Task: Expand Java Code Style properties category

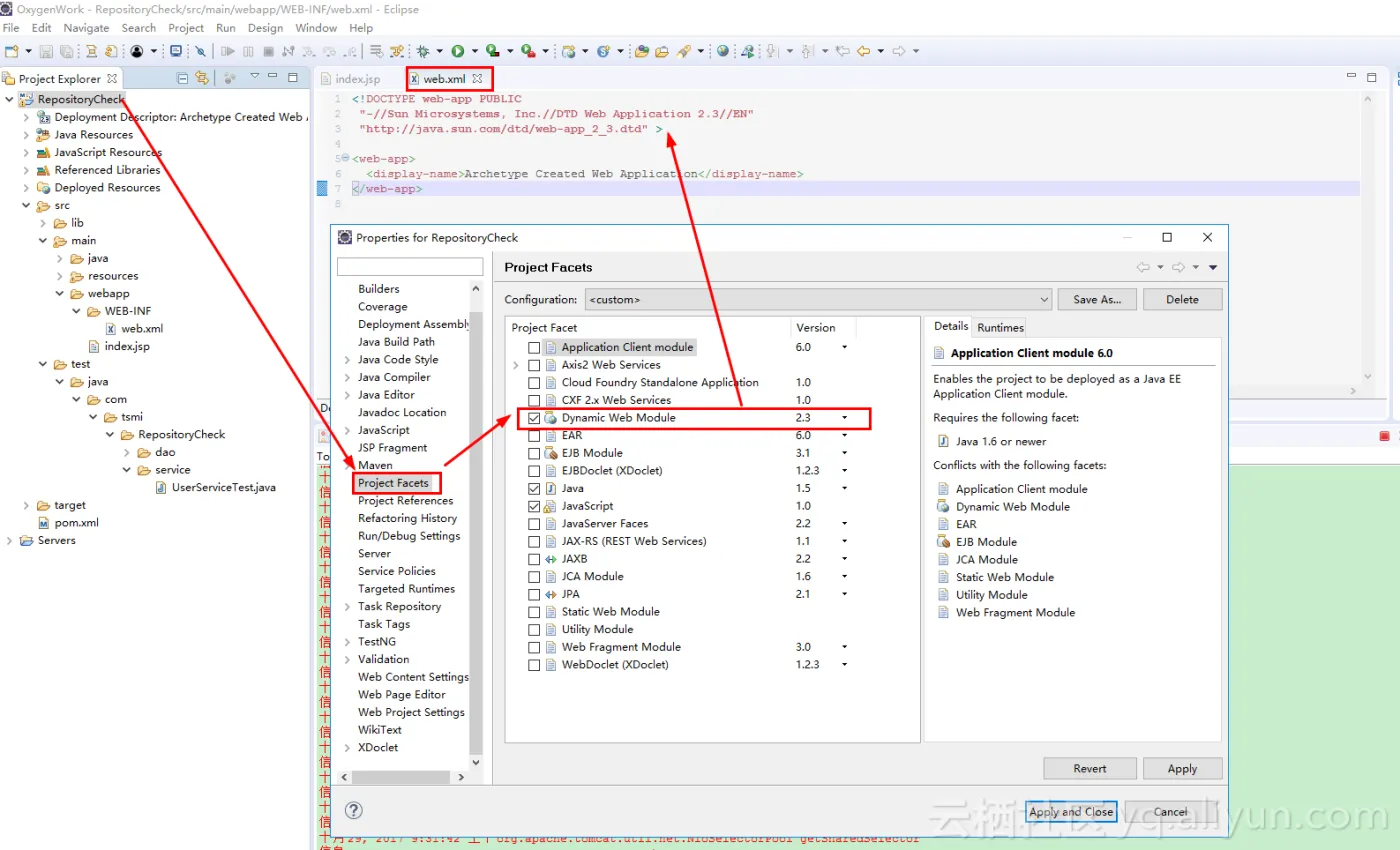Action: [347, 360]
